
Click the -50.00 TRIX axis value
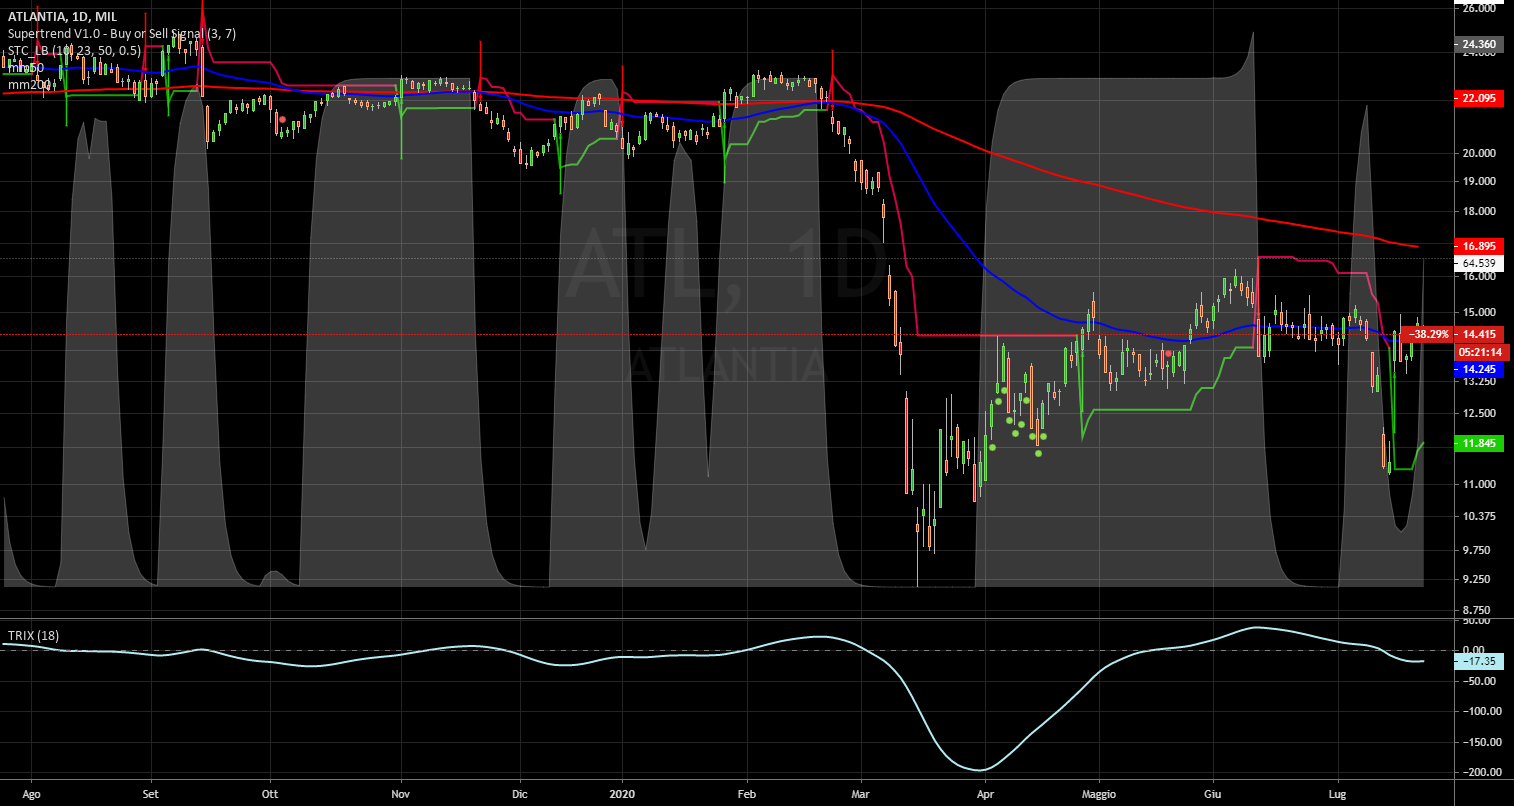pyautogui.click(x=1479, y=681)
